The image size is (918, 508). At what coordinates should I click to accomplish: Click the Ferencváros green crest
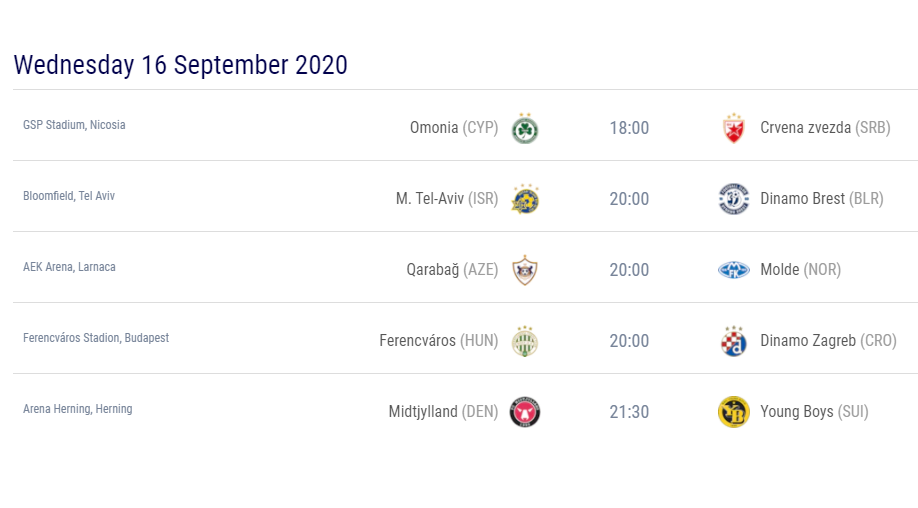coord(525,341)
